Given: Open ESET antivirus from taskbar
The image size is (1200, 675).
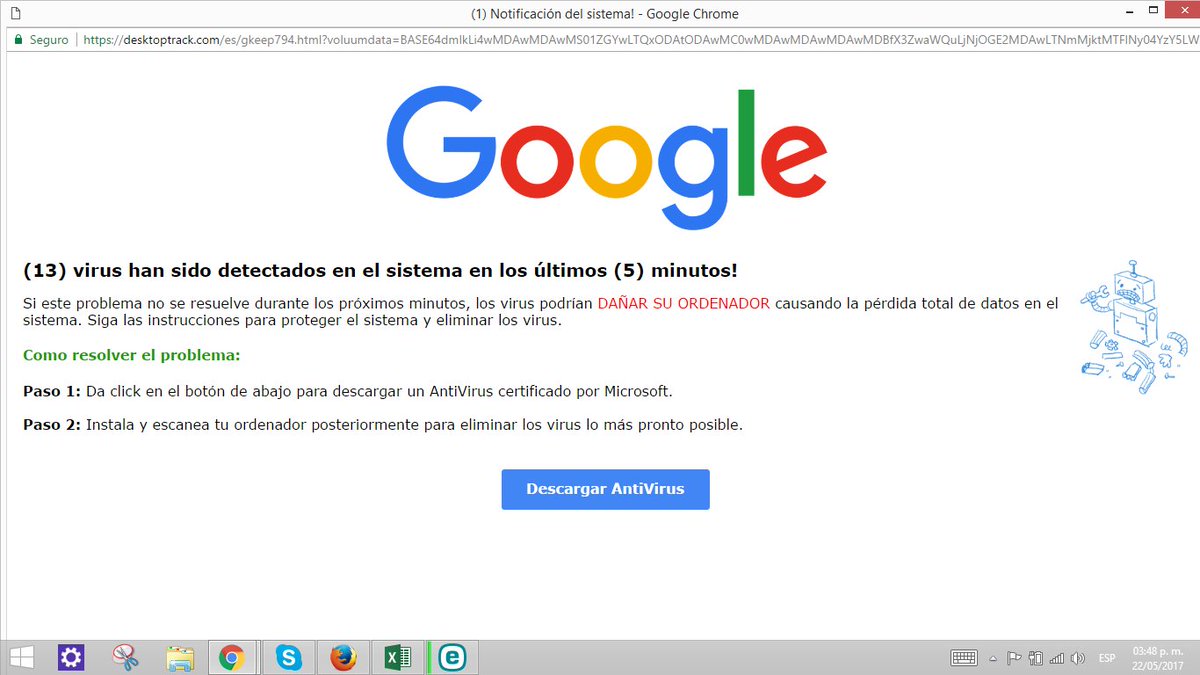Looking at the screenshot, I should [452, 657].
